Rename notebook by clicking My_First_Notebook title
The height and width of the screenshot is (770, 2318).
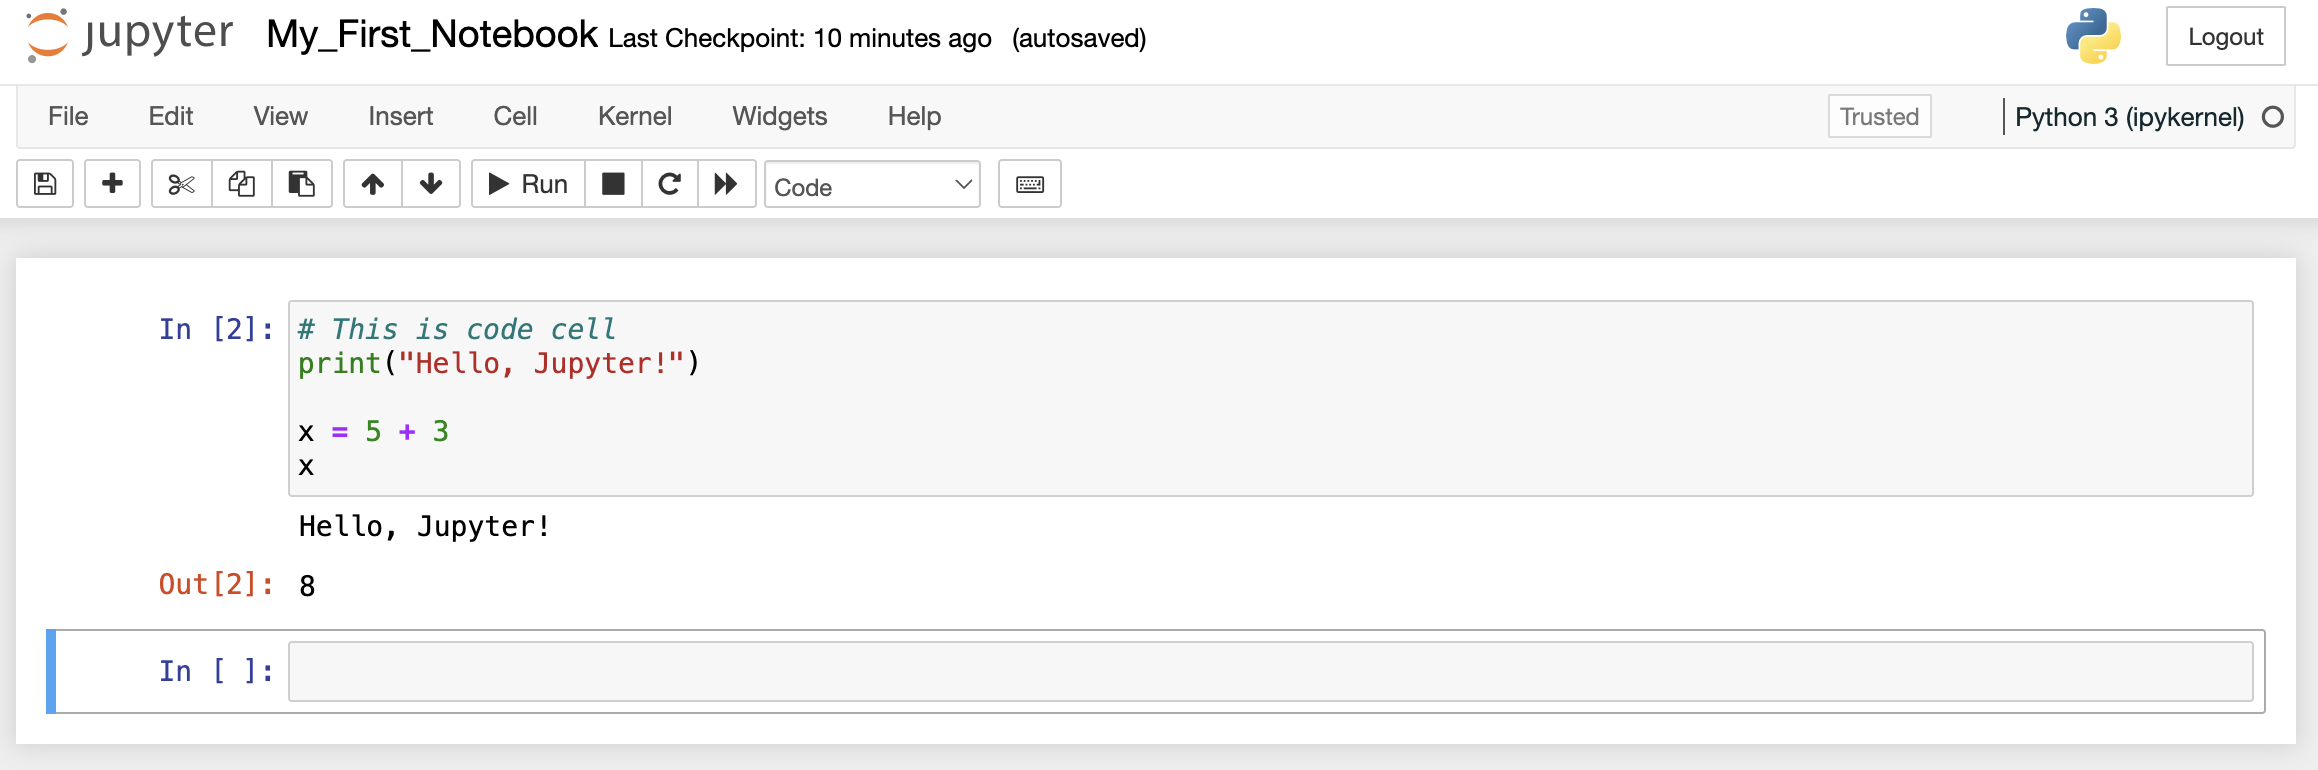tap(432, 35)
